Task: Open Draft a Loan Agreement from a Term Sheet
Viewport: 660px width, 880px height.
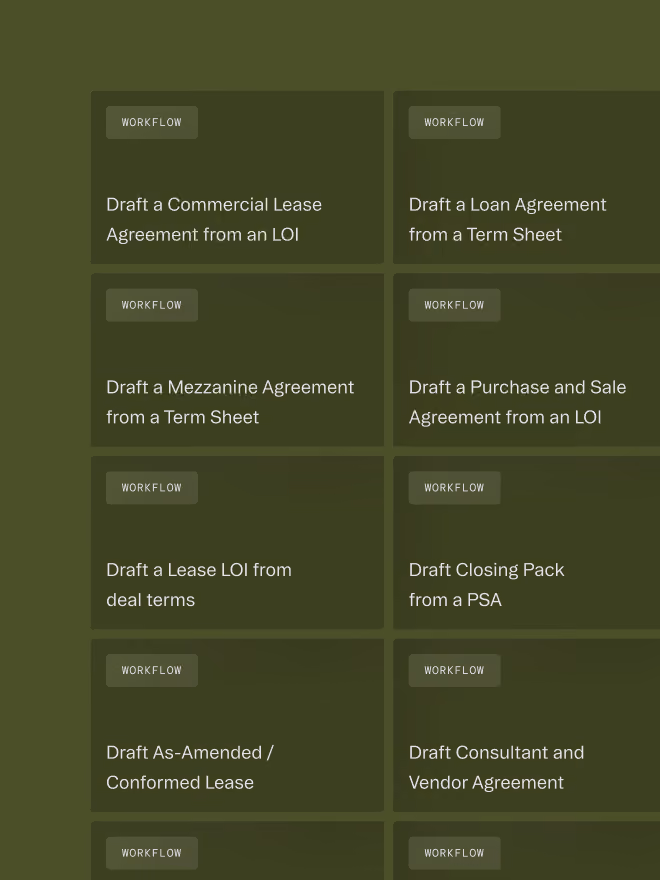Action: (526, 177)
